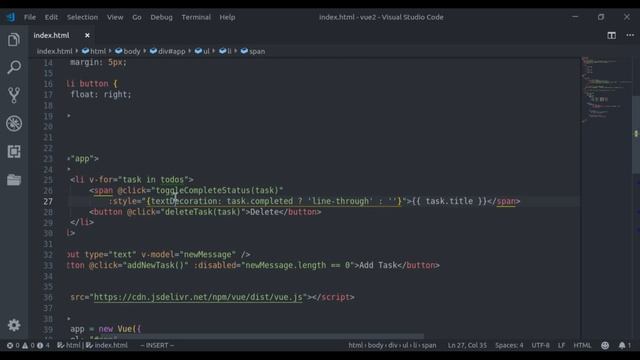Click the 'li button {' text on line 16

click(x=92, y=84)
